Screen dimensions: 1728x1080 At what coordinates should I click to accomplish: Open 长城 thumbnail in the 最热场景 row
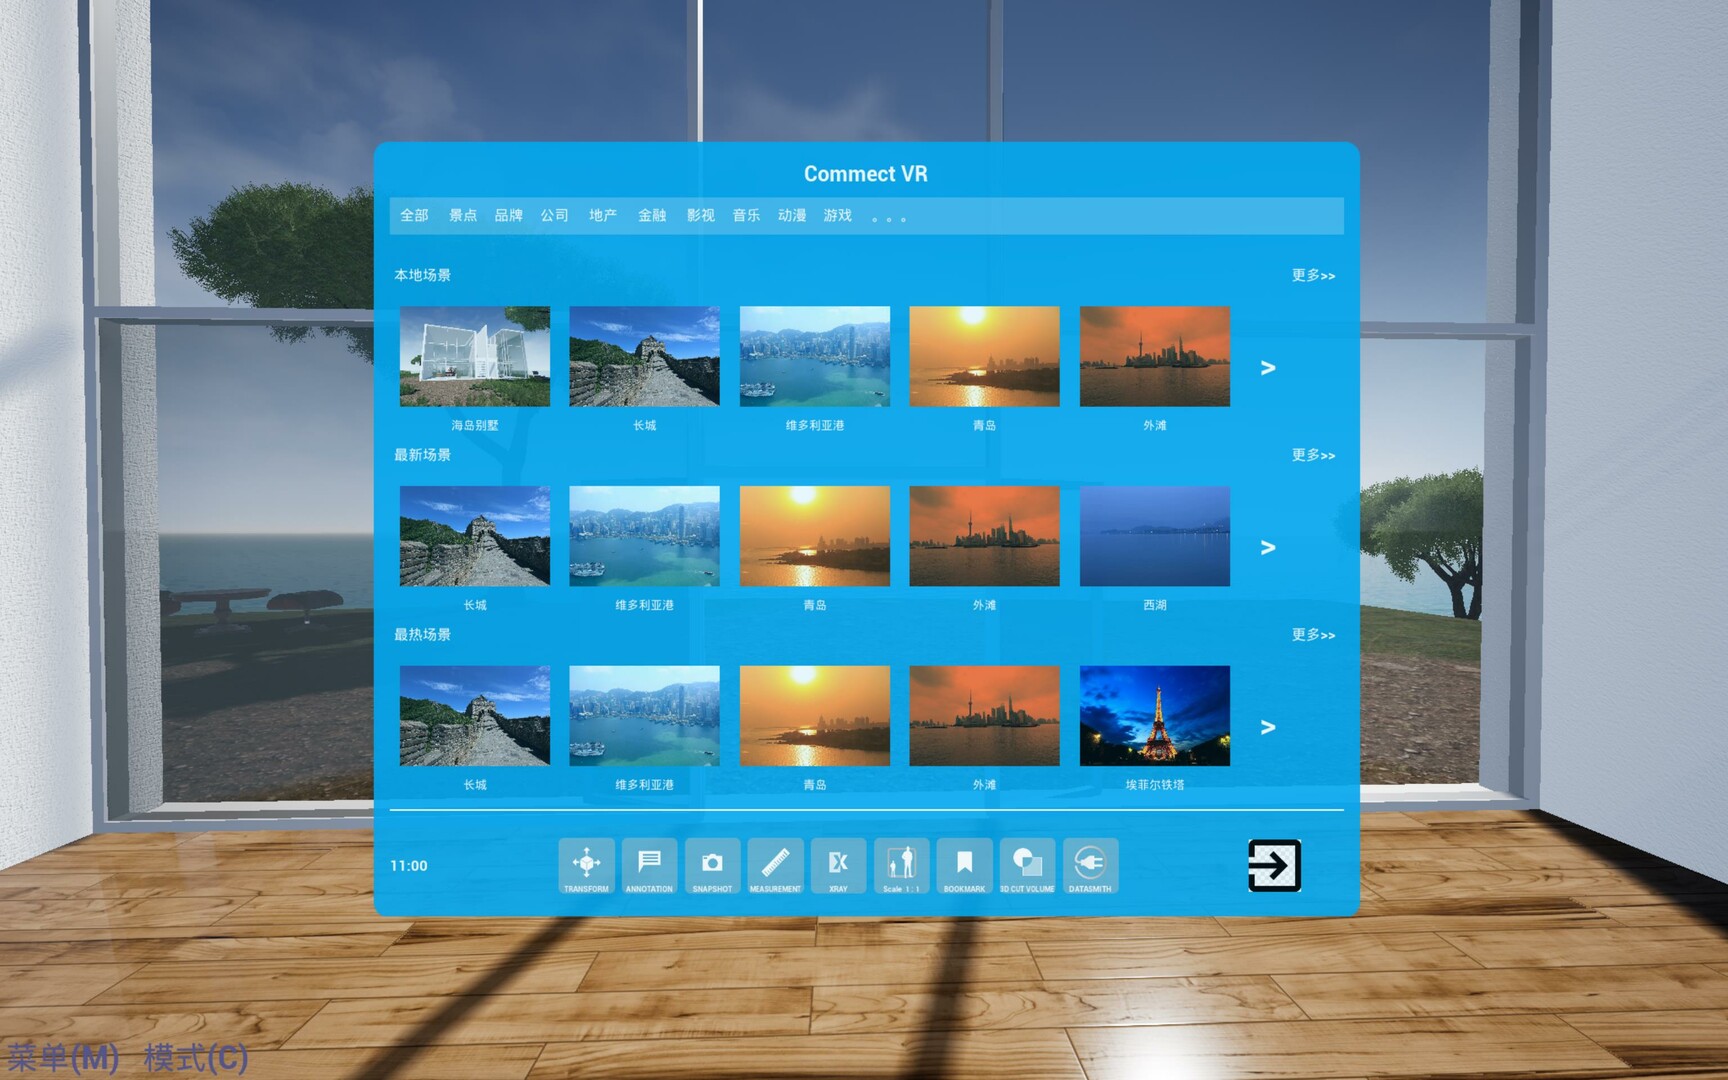tap(474, 716)
